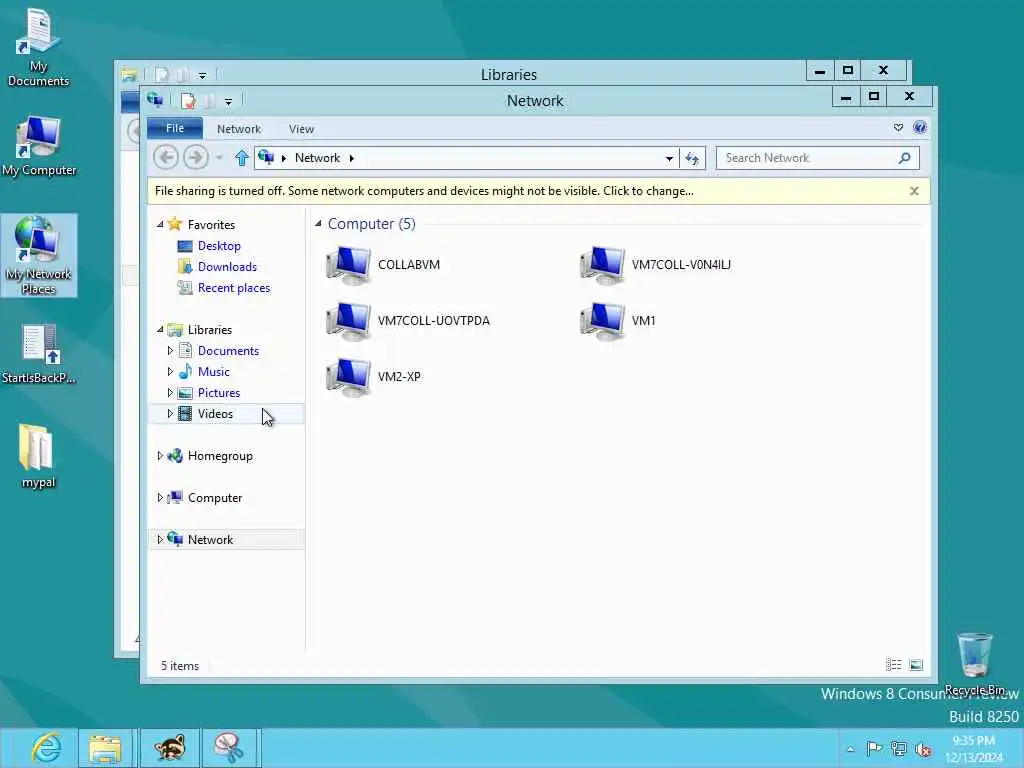Collapse the Favorites tree node
Image resolution: width=1024 pixels, height=768 pixels.
(160, 224)
